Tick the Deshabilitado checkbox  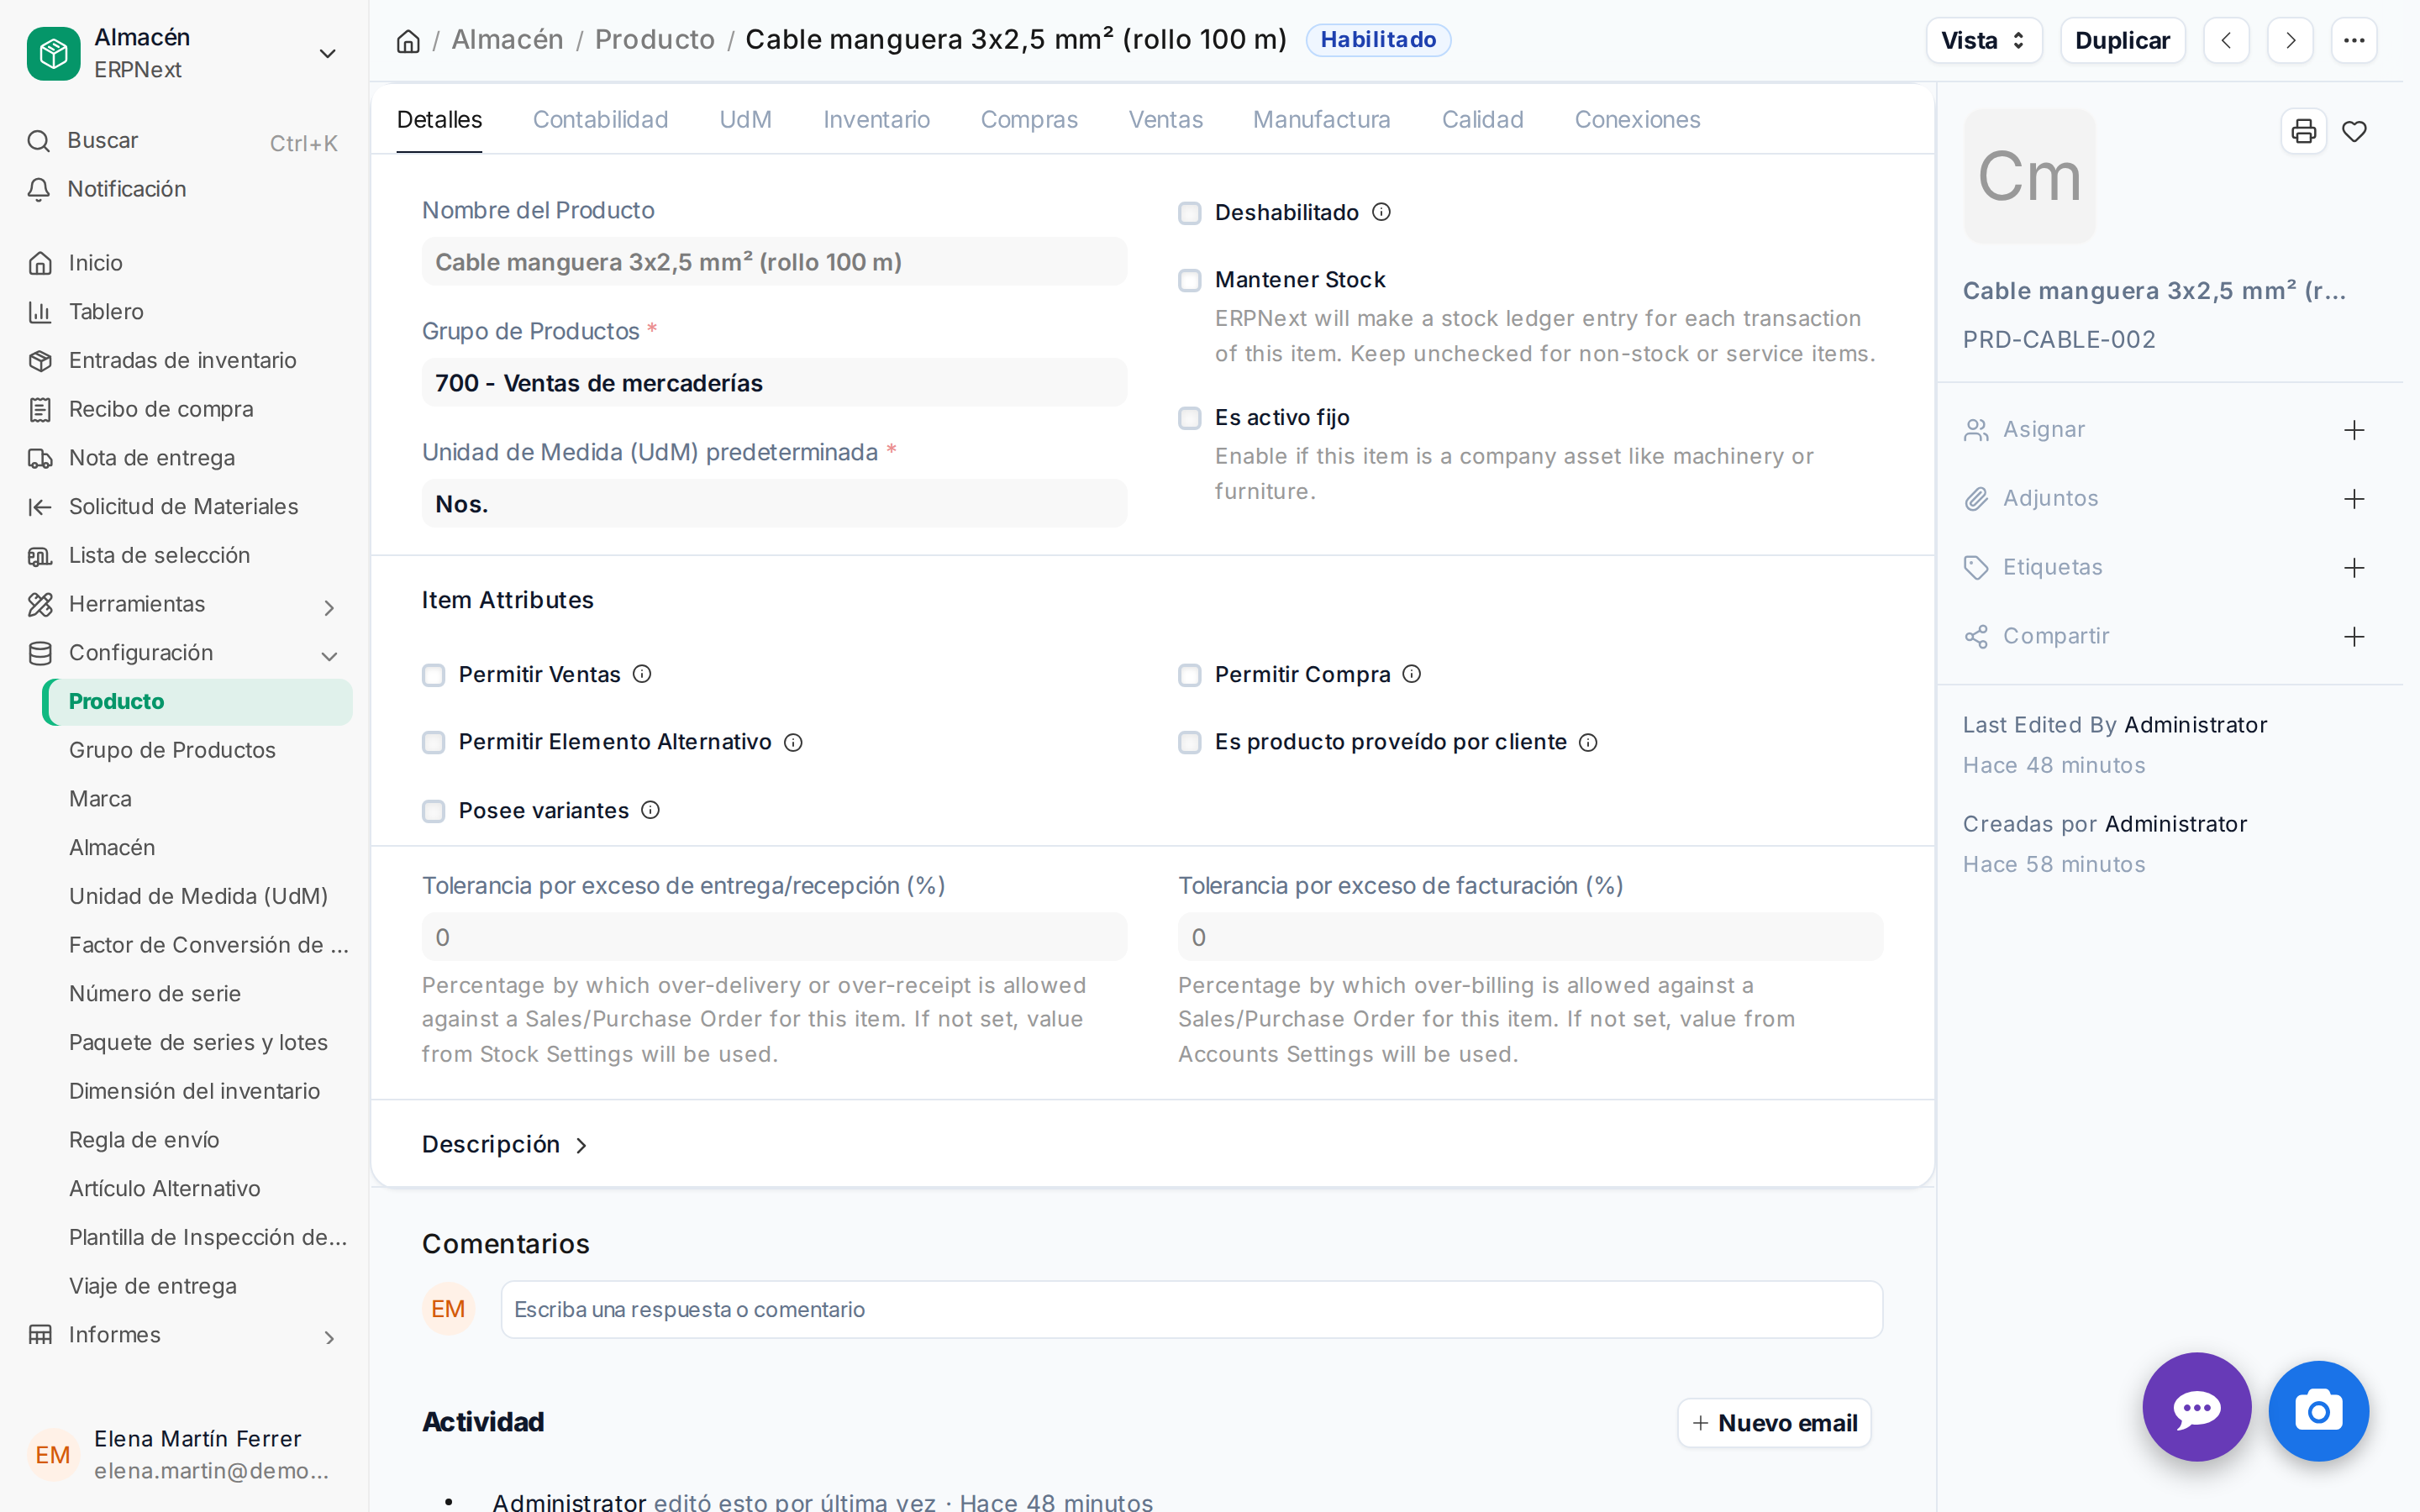[x=1189, y=213]
